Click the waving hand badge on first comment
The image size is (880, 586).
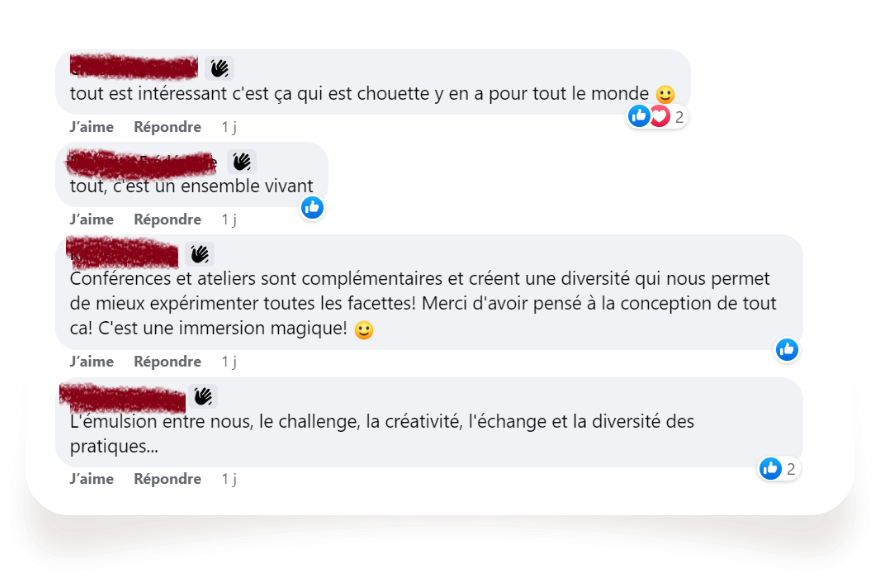coord(219,68)
